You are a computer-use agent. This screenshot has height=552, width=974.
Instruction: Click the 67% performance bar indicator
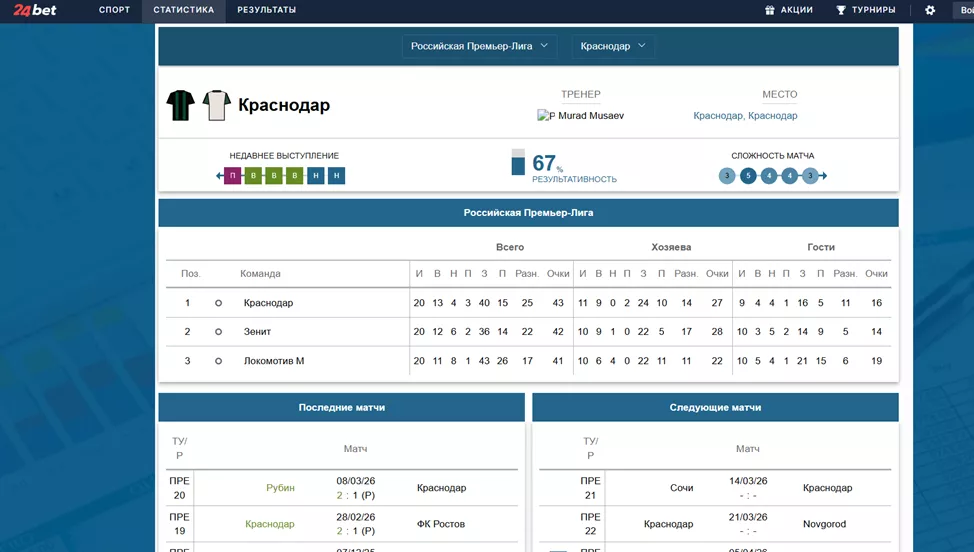point(518,163)
